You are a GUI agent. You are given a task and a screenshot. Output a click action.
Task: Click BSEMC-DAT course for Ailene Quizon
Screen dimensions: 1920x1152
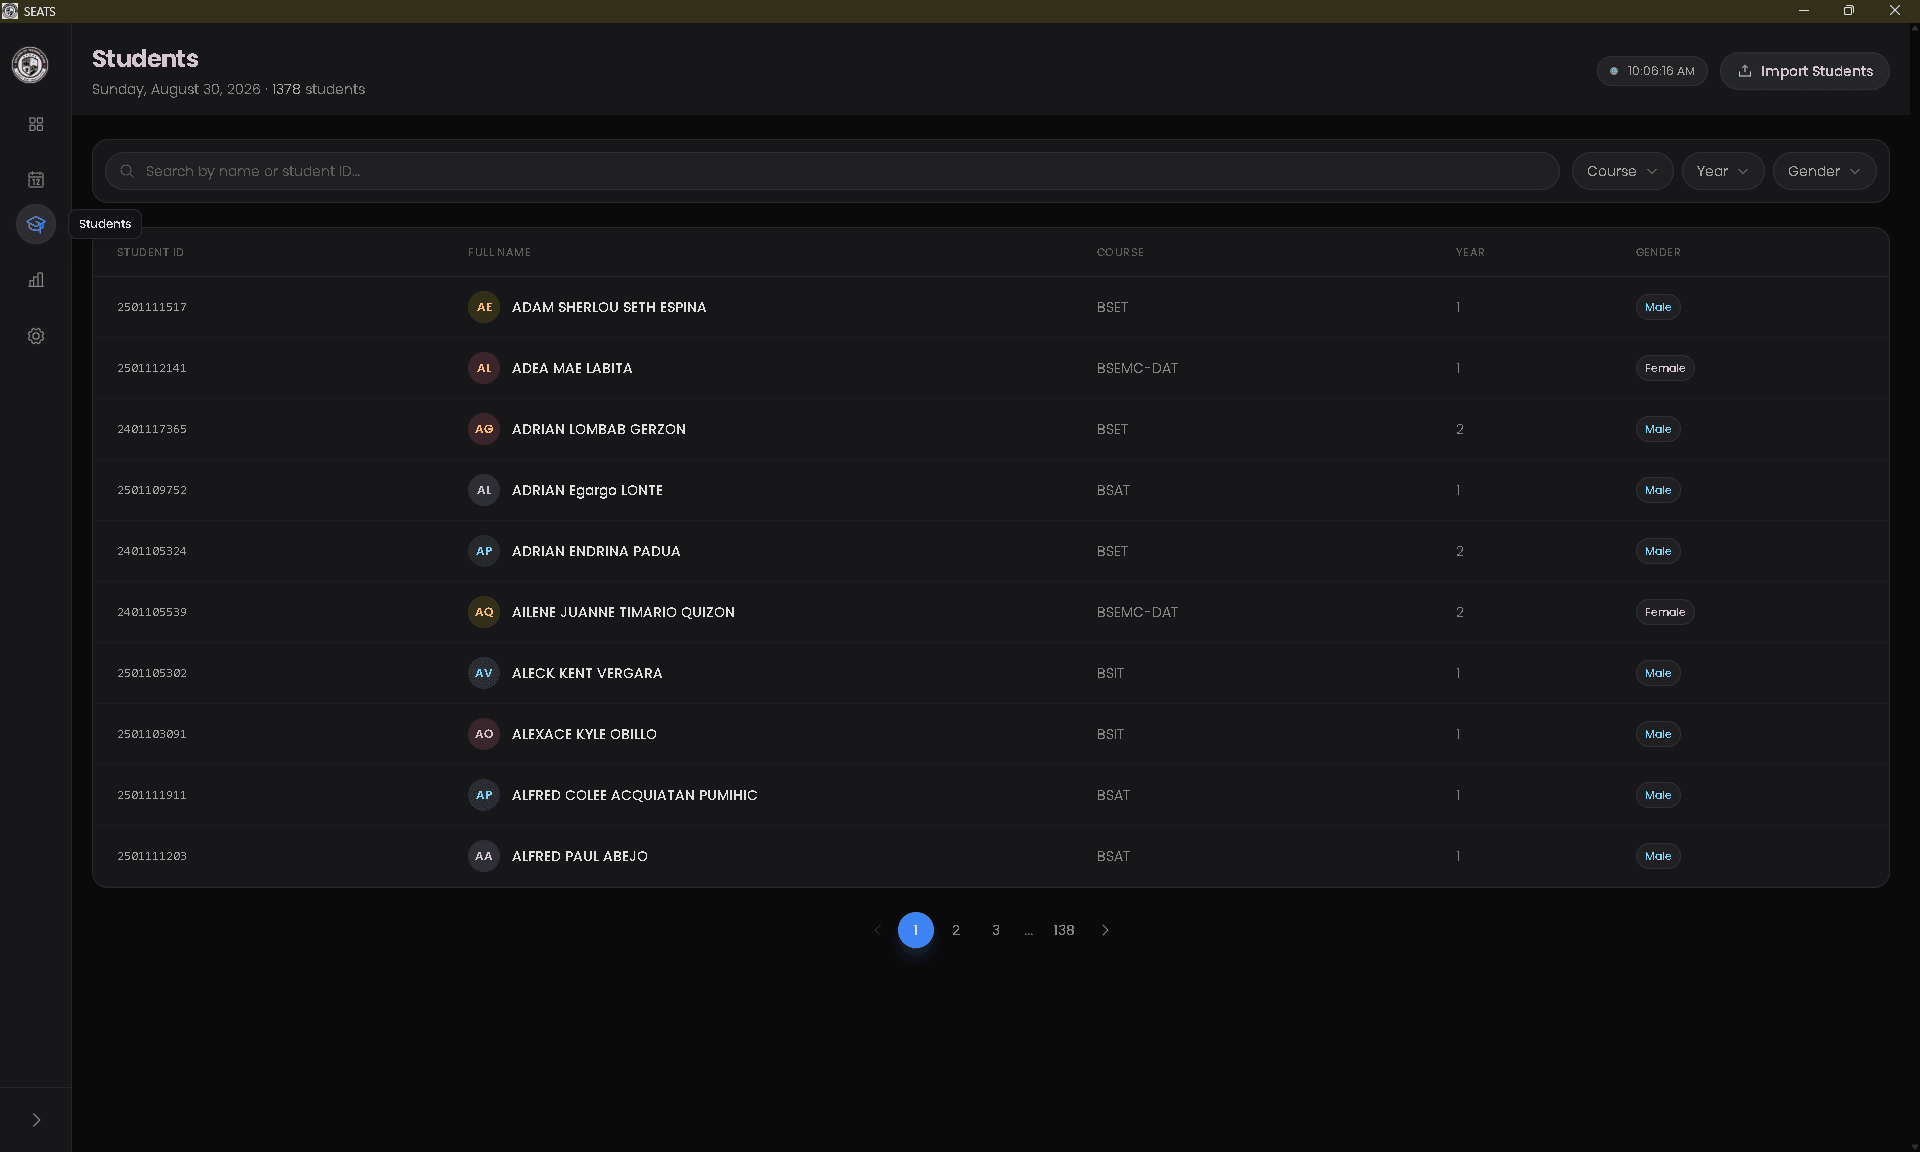[1137, 612]
